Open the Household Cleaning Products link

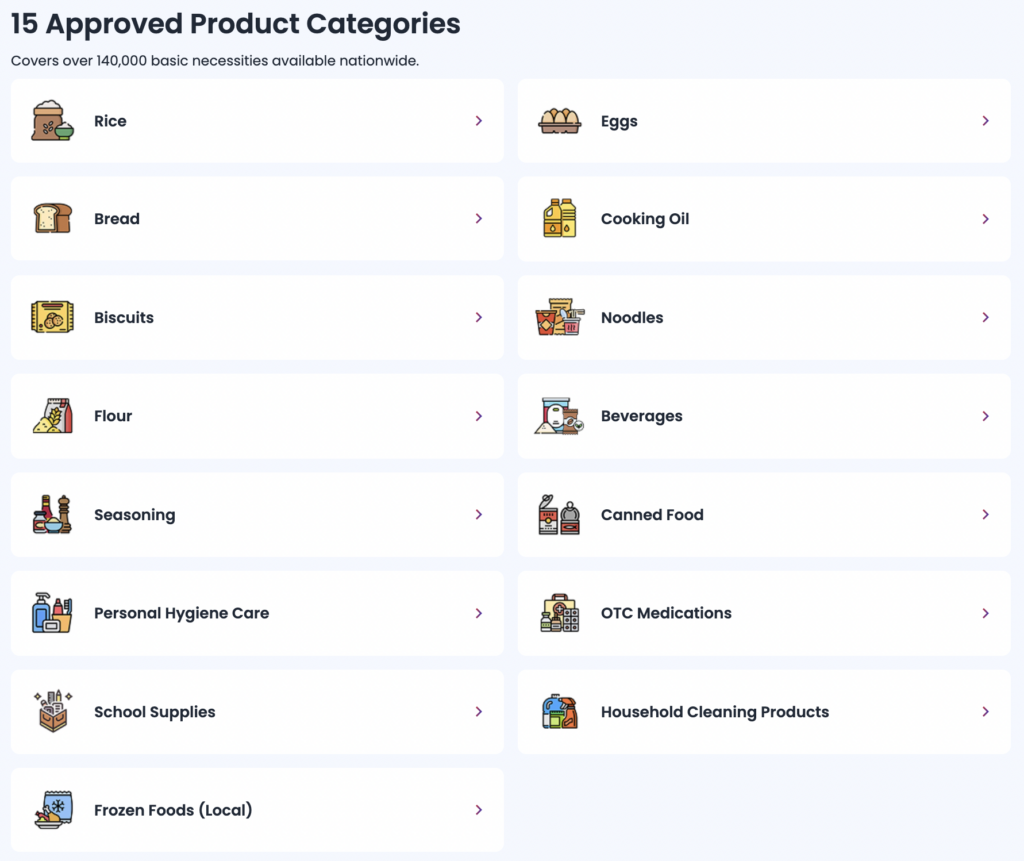(714, 712)
